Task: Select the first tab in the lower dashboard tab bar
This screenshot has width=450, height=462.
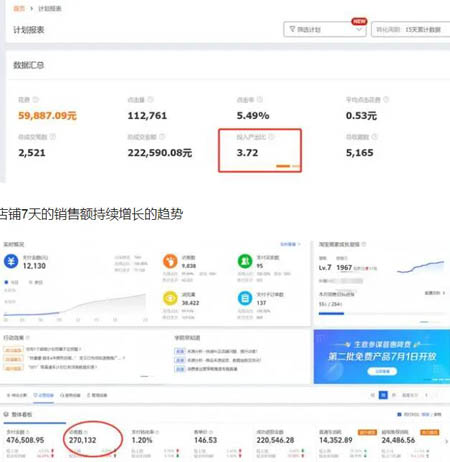Action: [17, 395]
